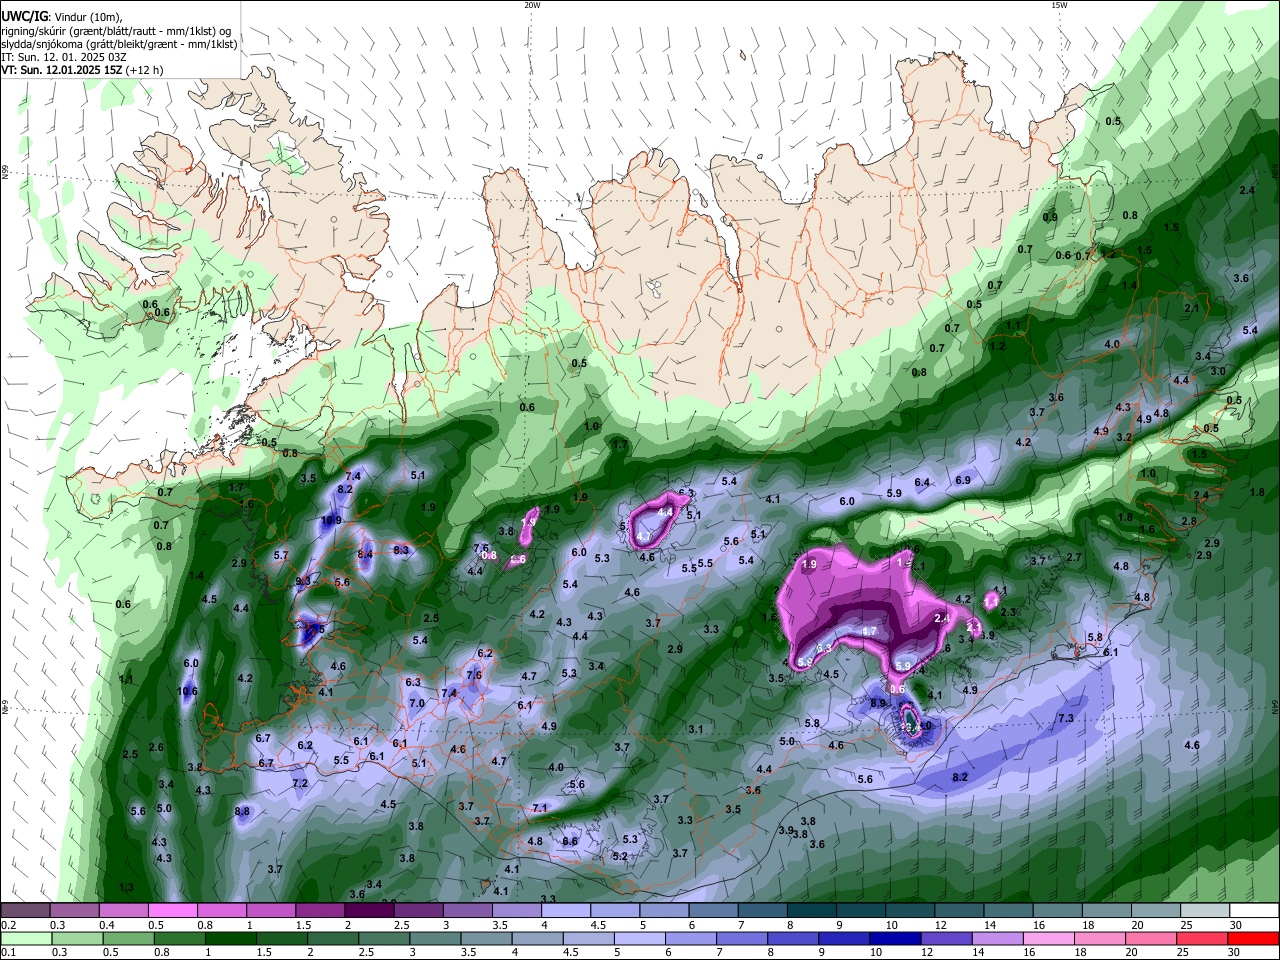Screen dimensions: 1280x960
Task: Click the 10.9 precipitation value on the map
Action: (x=331, y=521)
